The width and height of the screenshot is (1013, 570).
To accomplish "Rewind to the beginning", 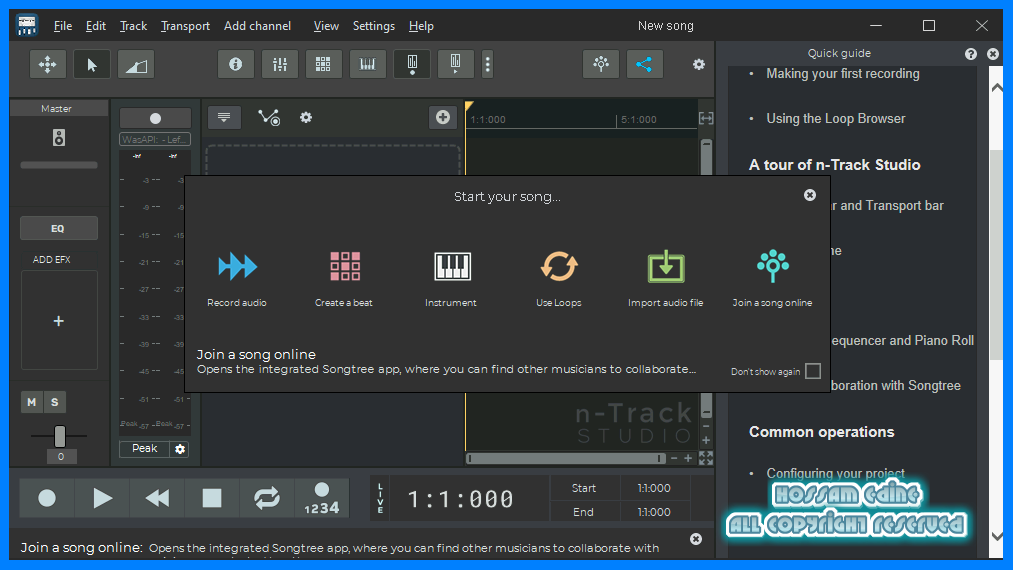I will point(157,498).
